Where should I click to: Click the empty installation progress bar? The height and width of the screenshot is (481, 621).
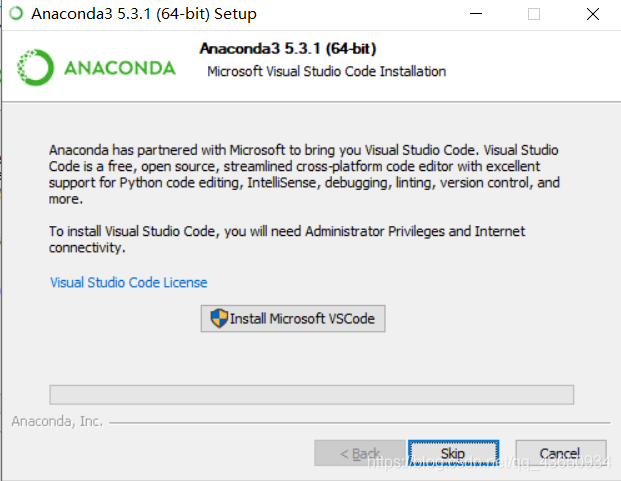312,395
